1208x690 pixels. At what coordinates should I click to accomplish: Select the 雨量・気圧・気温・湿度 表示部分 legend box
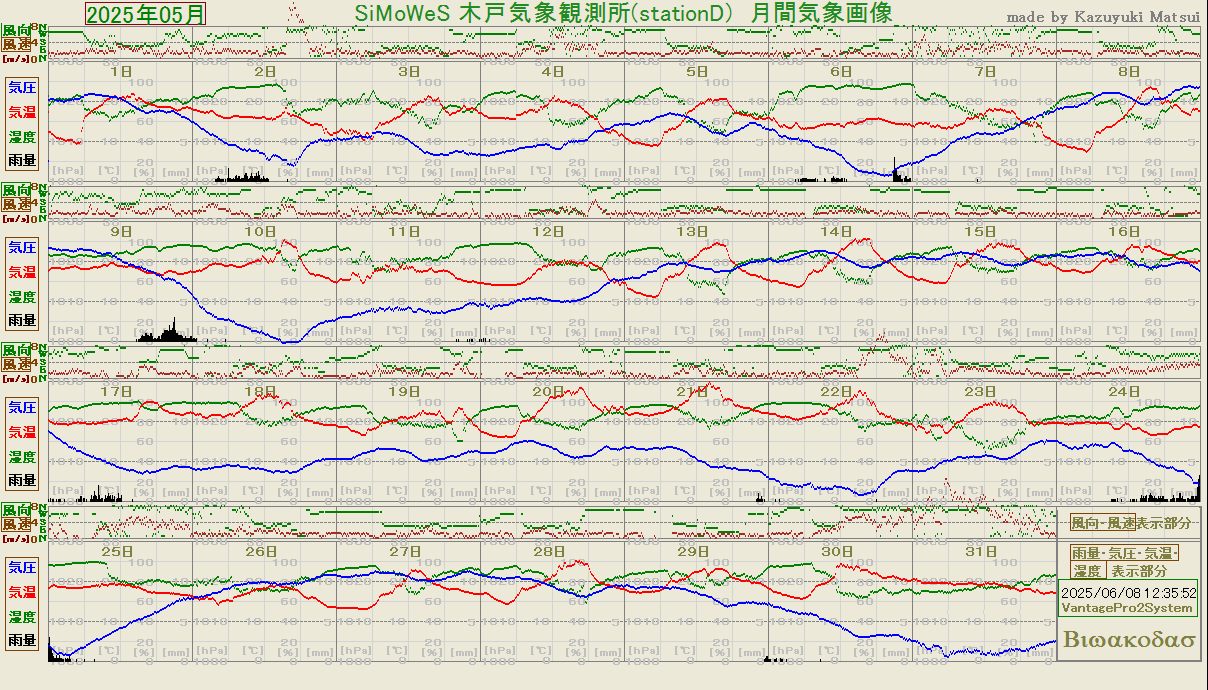pos(1125,562)
